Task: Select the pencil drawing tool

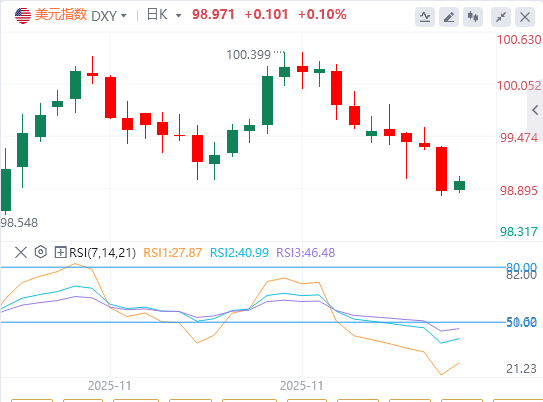Action: tap(449, 17)
